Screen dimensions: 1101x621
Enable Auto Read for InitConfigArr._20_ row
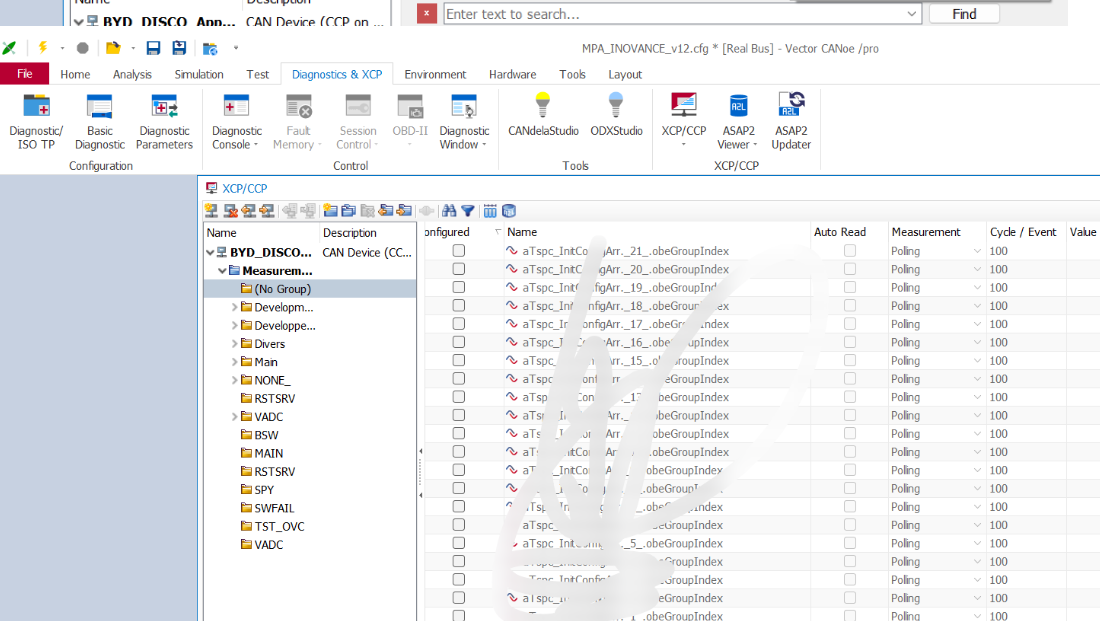coord(850,269)
